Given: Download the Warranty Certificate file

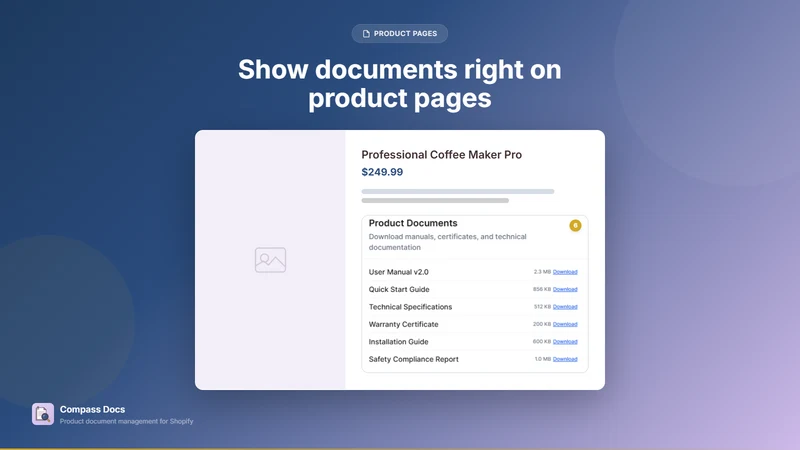Looking at the screenshot, I should tap(565, 324).
